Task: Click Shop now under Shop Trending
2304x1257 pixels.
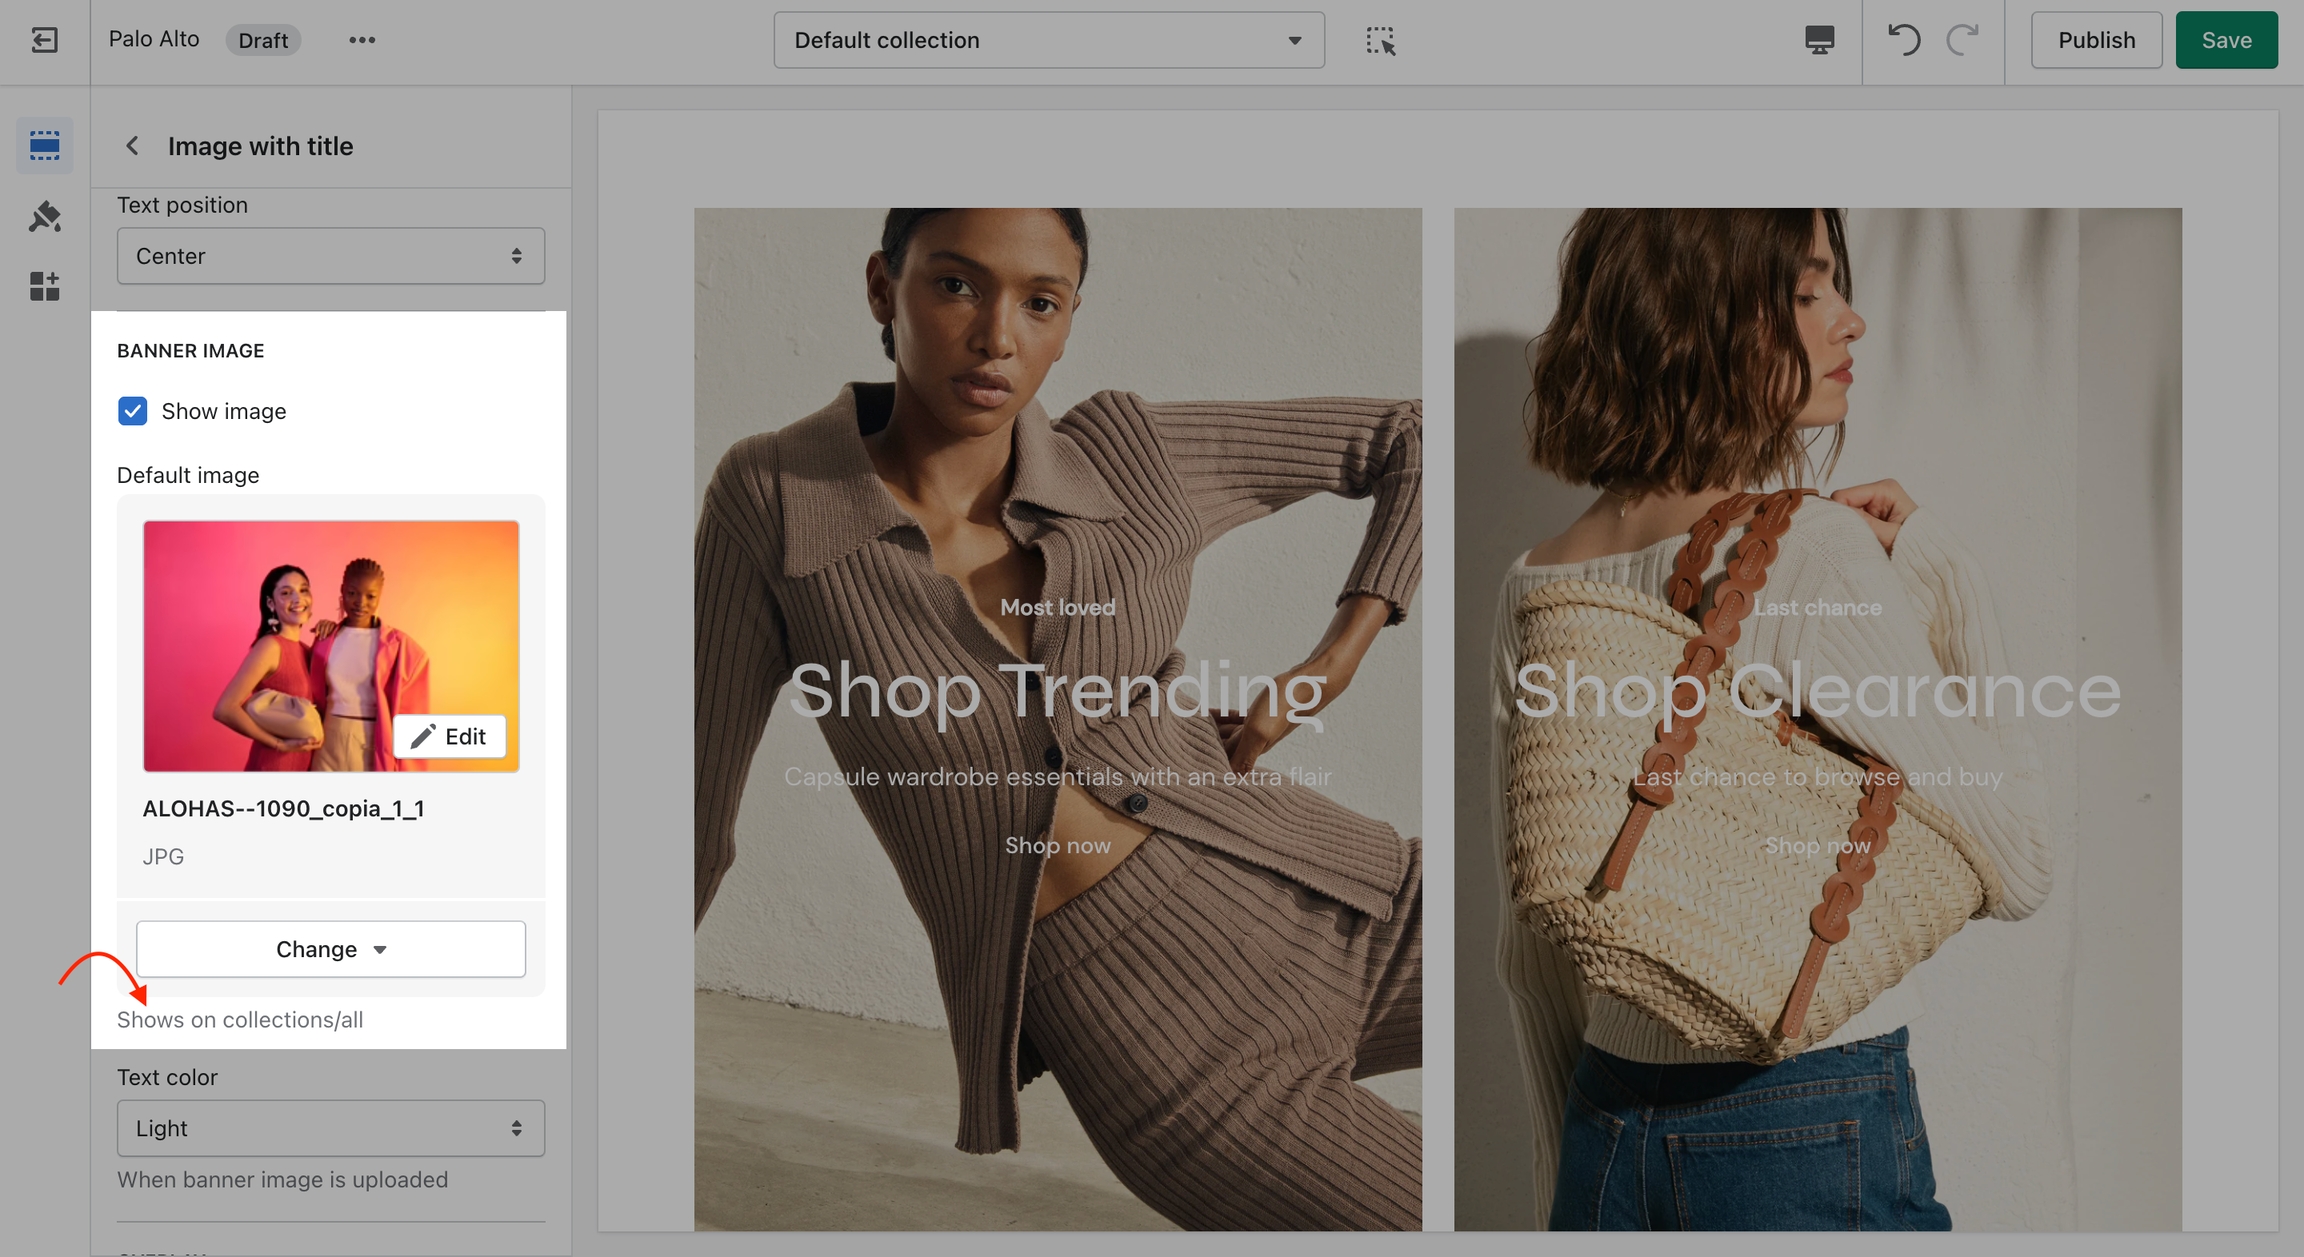Action: click(x=1057, y=845)
